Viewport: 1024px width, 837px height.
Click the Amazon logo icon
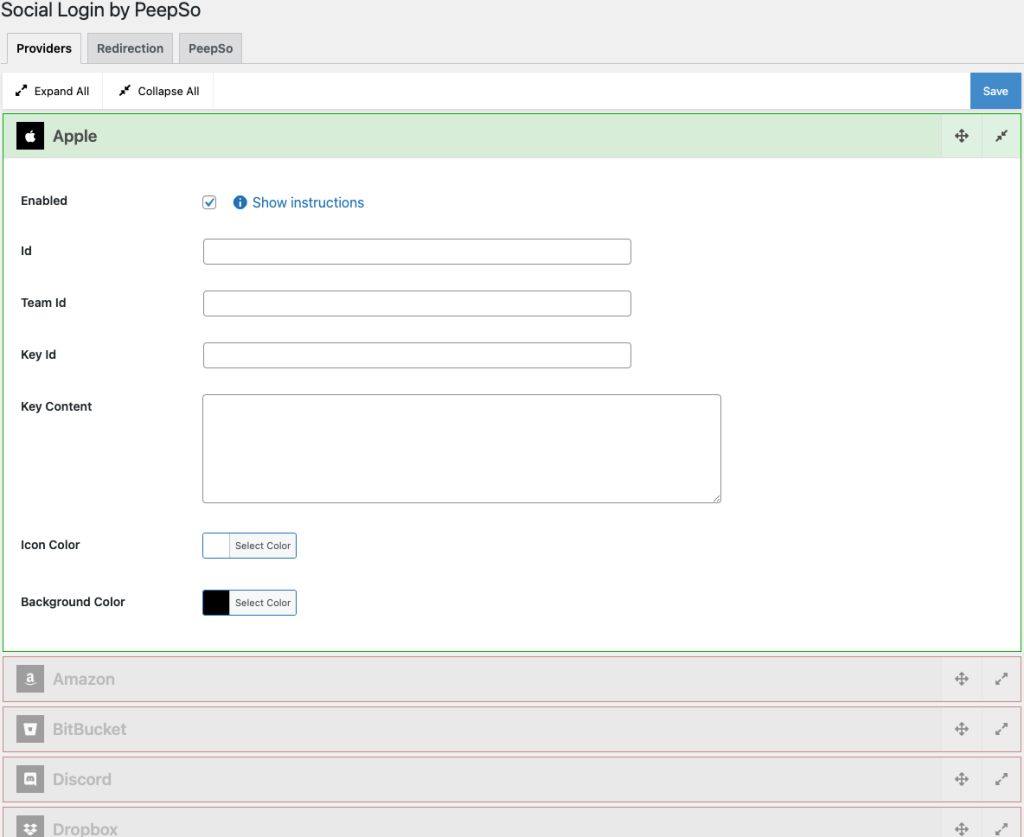point(30,679)
